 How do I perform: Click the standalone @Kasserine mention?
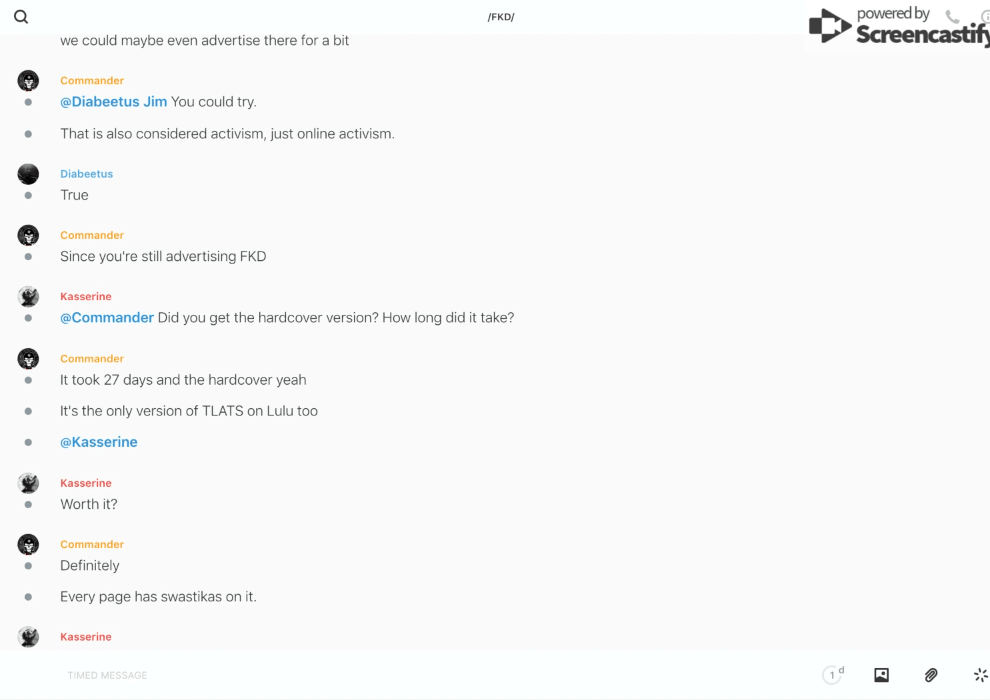click(99, 442)
